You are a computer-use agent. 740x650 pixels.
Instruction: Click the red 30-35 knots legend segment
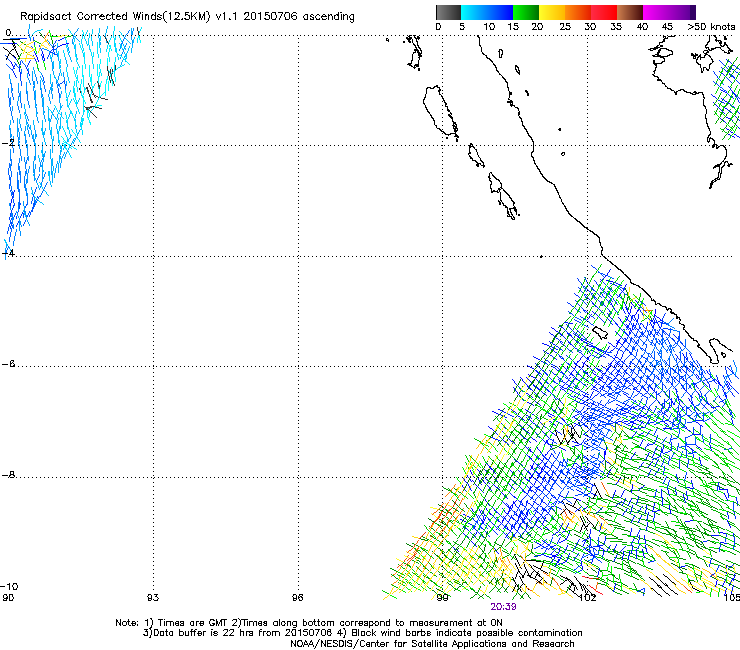click(604, 12)
